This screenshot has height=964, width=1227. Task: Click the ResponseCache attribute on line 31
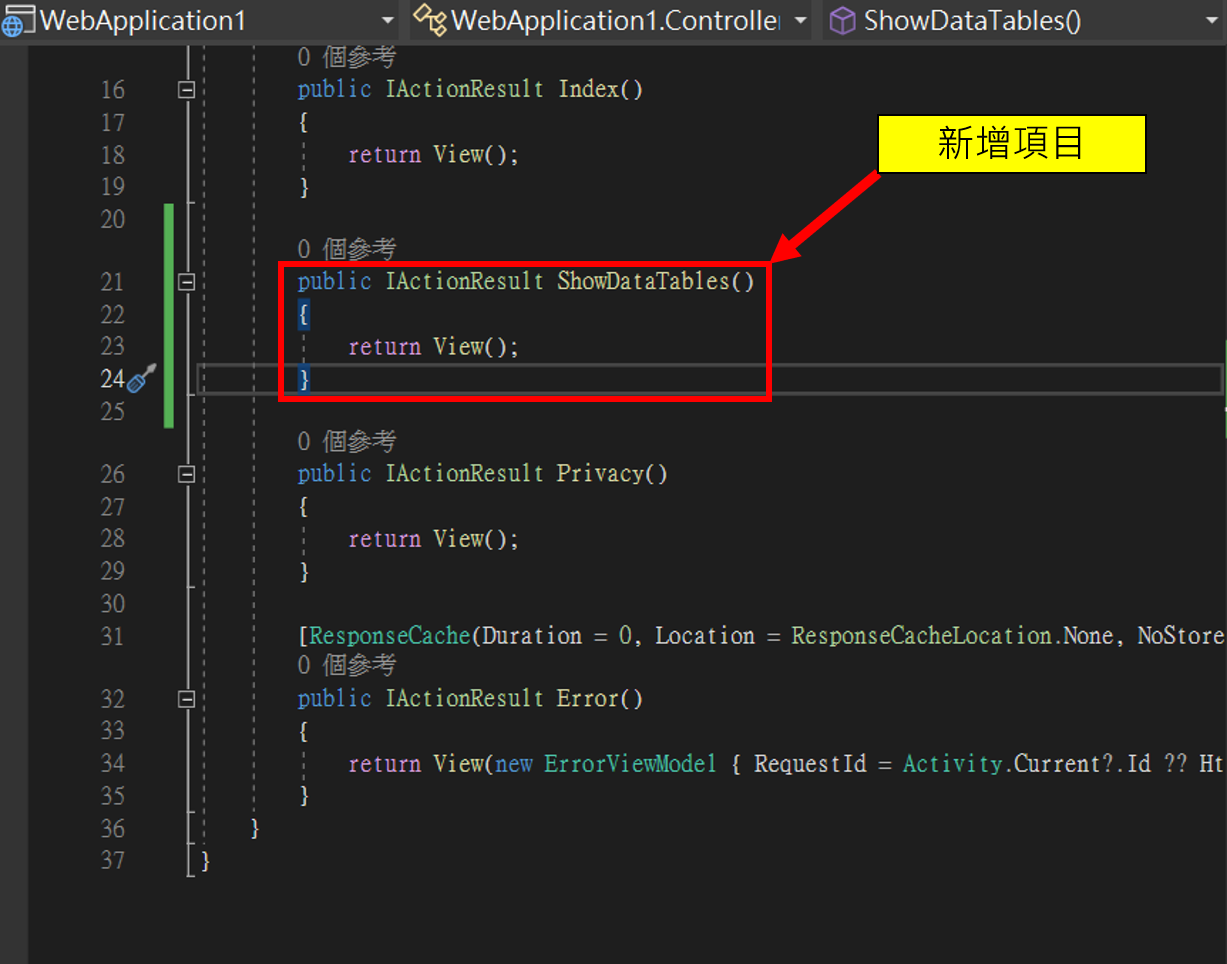click(x=389, y=636)
